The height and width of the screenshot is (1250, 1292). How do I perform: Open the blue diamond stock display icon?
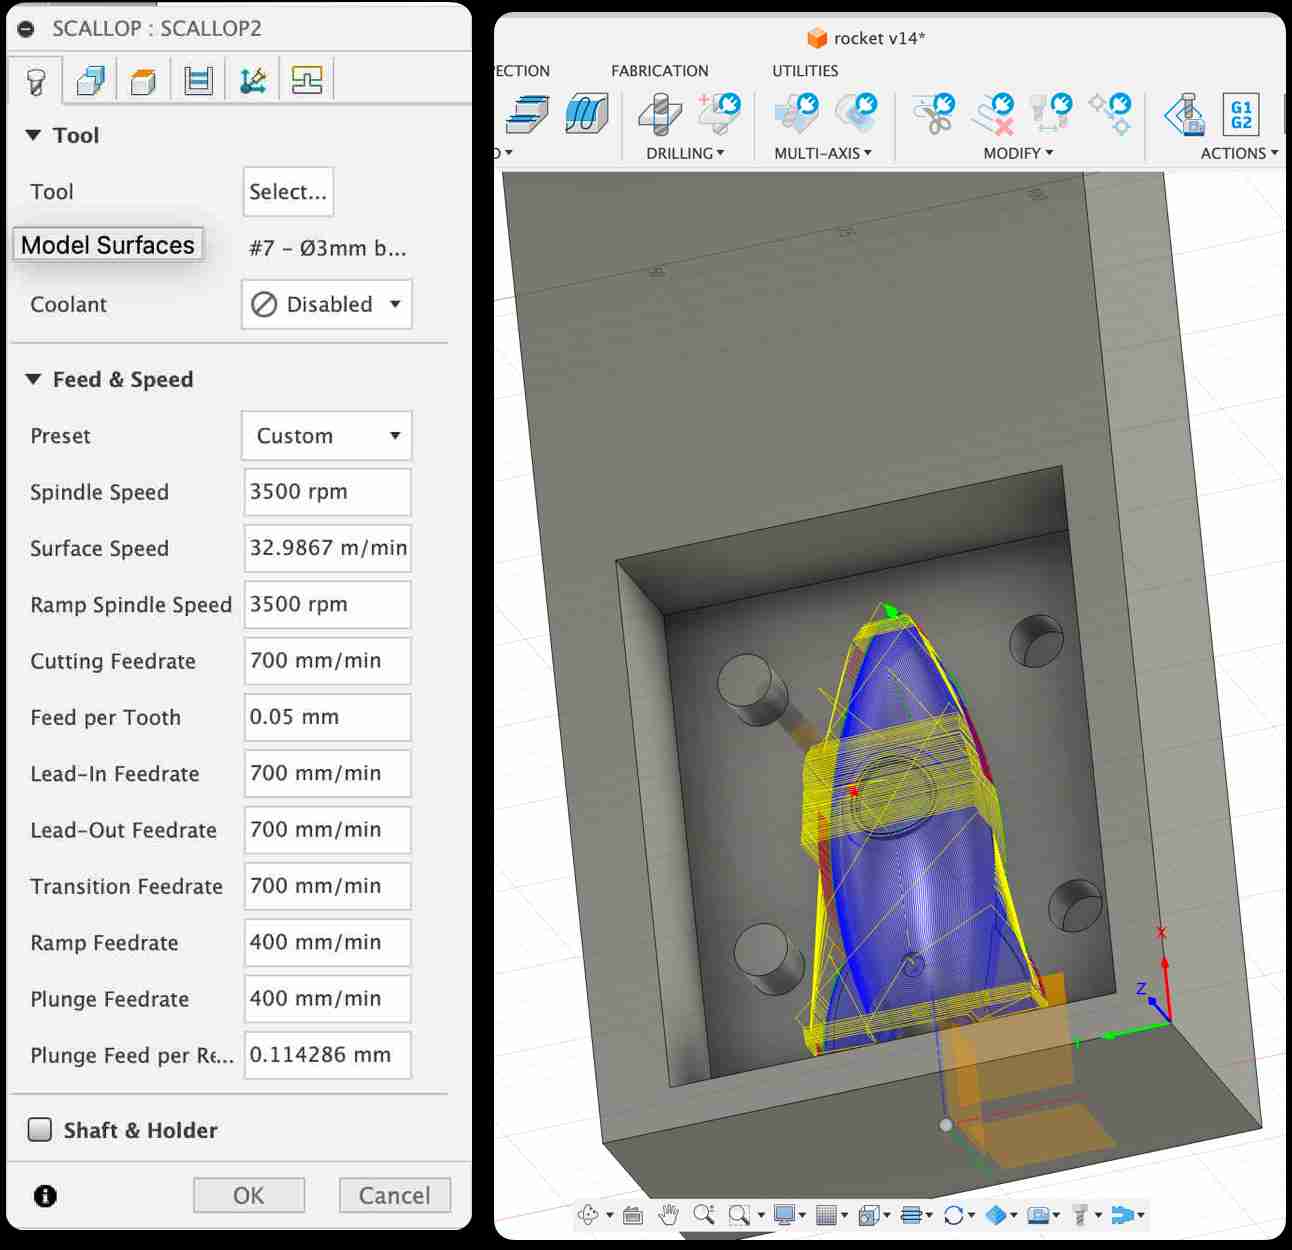click(x=995, y=1215)
